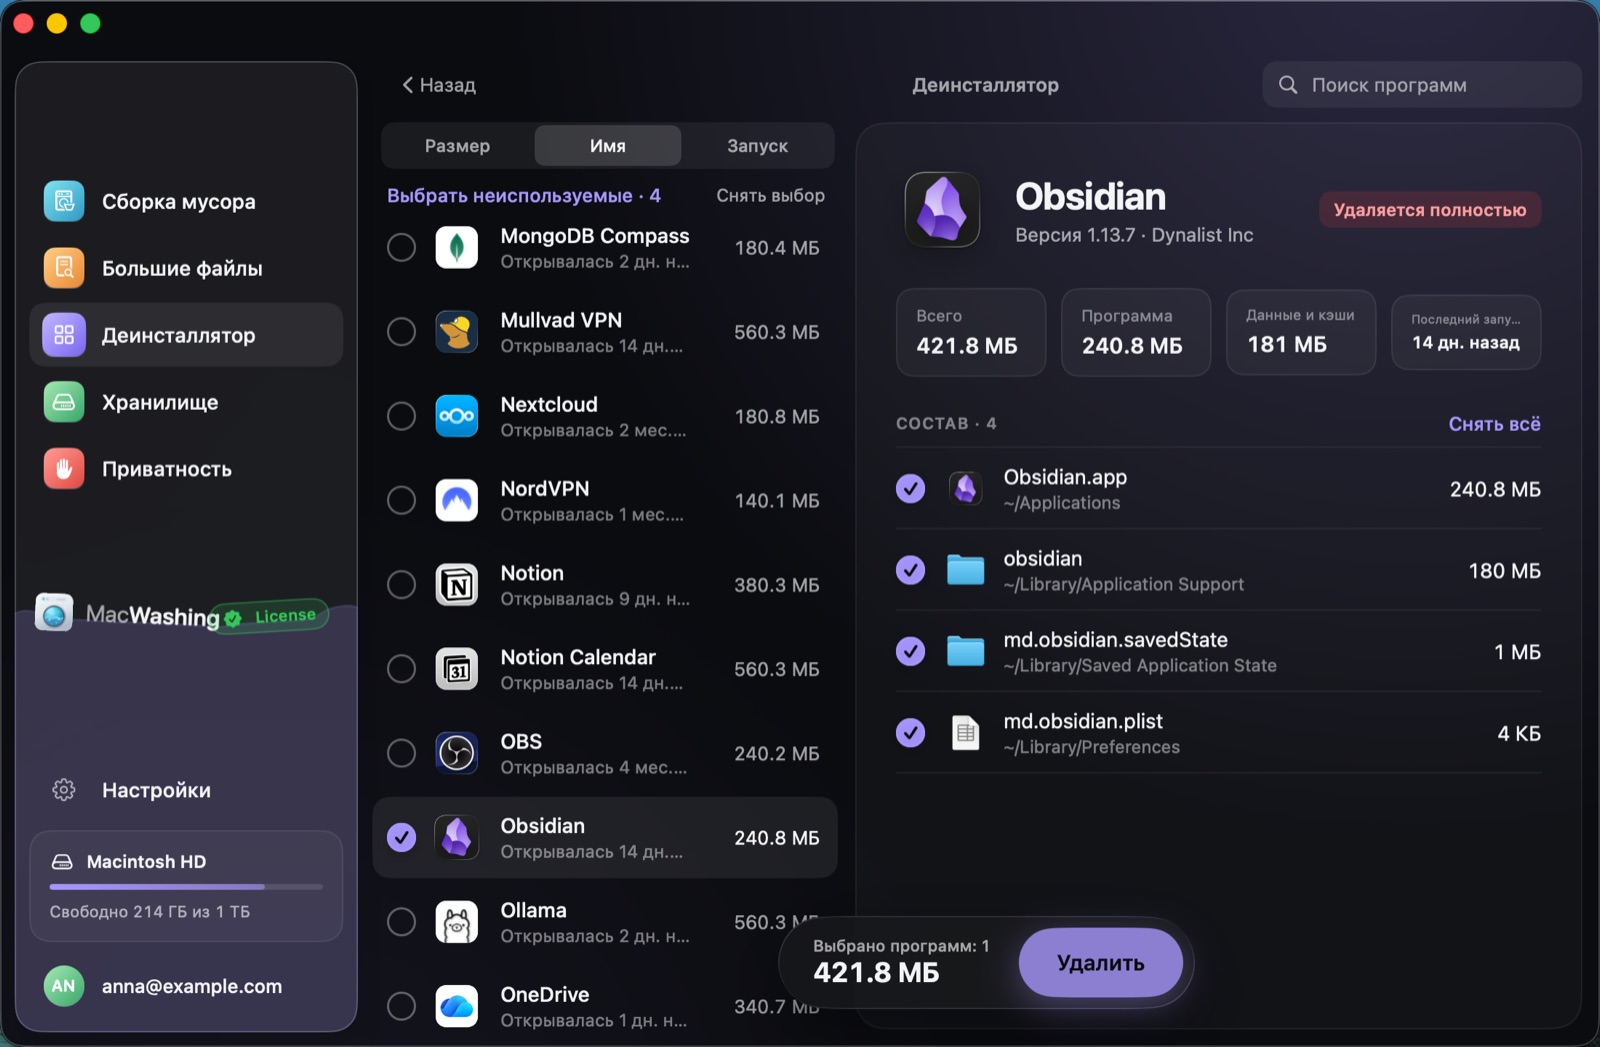
Task: Click the Всего 421.8 МБ card
Action: tap(971, 333)
